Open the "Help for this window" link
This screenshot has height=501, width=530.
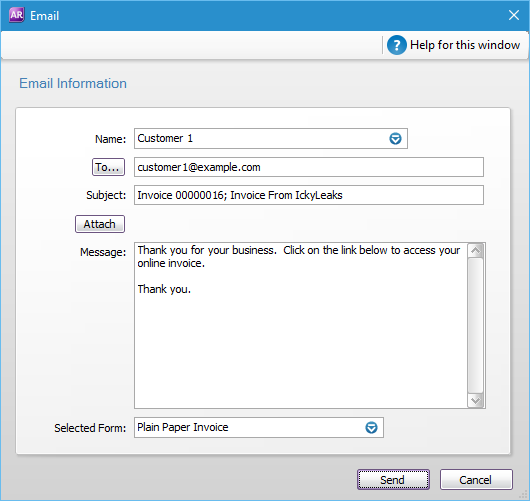click(465, 45)
